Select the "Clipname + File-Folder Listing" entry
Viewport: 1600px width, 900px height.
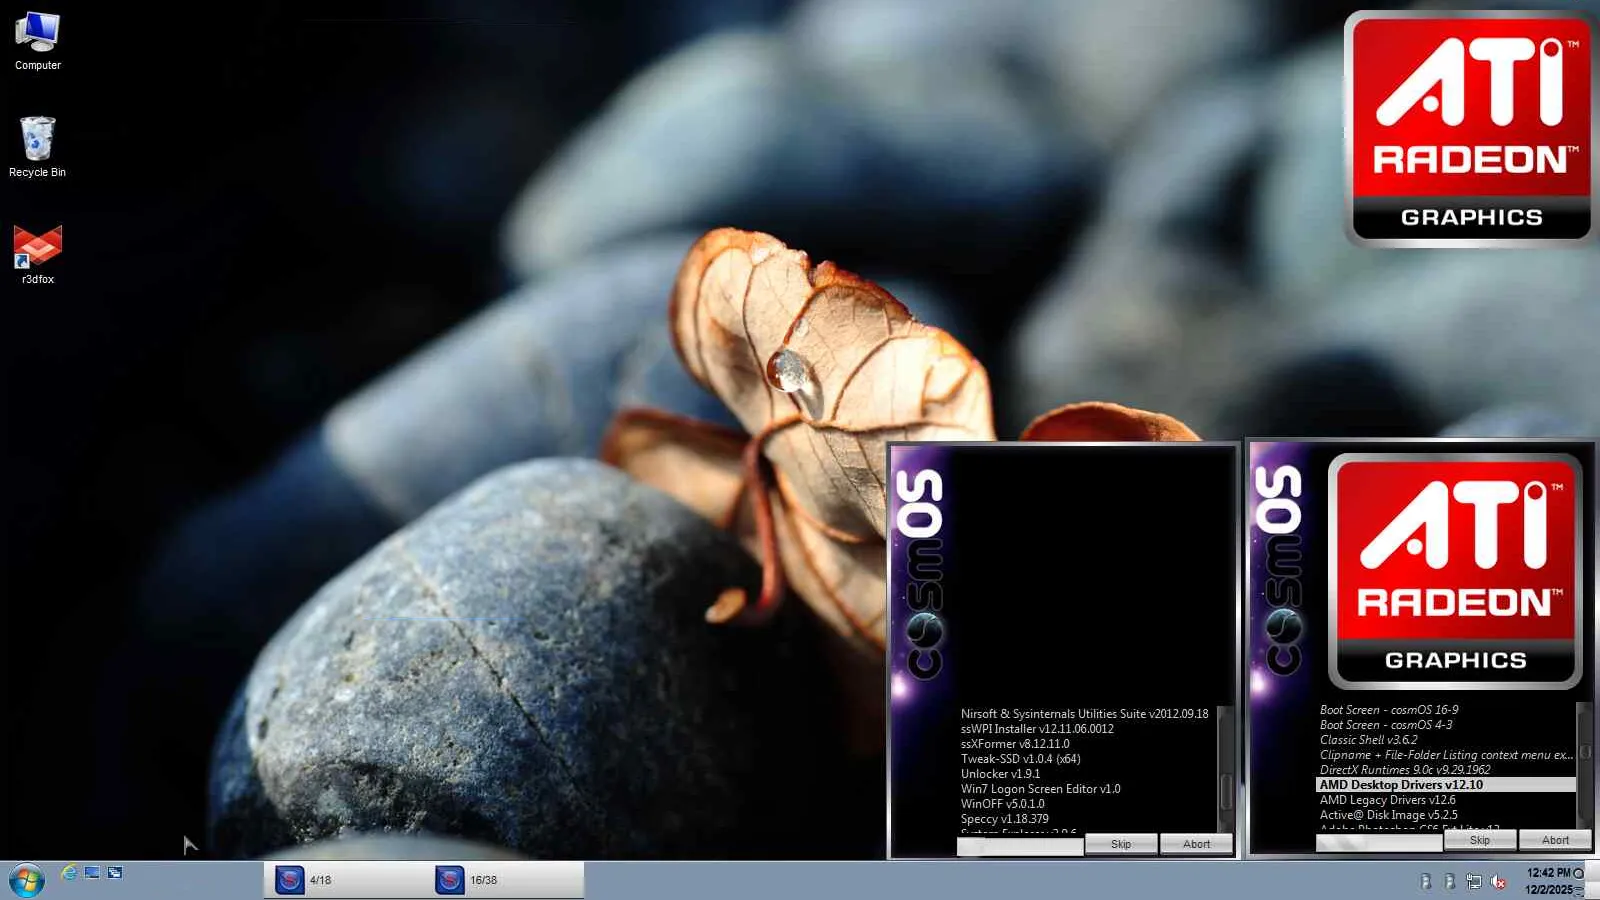click(x=1446, y=755)
